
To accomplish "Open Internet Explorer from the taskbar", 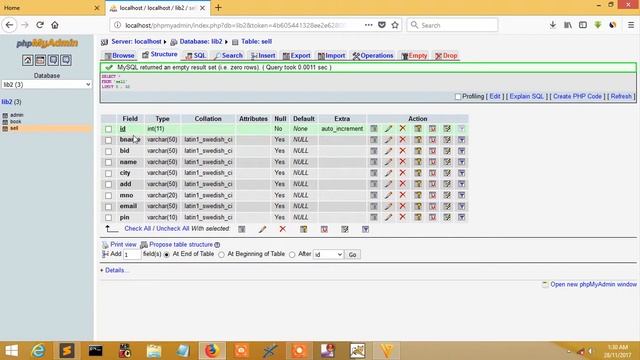I will pos(38,351).
